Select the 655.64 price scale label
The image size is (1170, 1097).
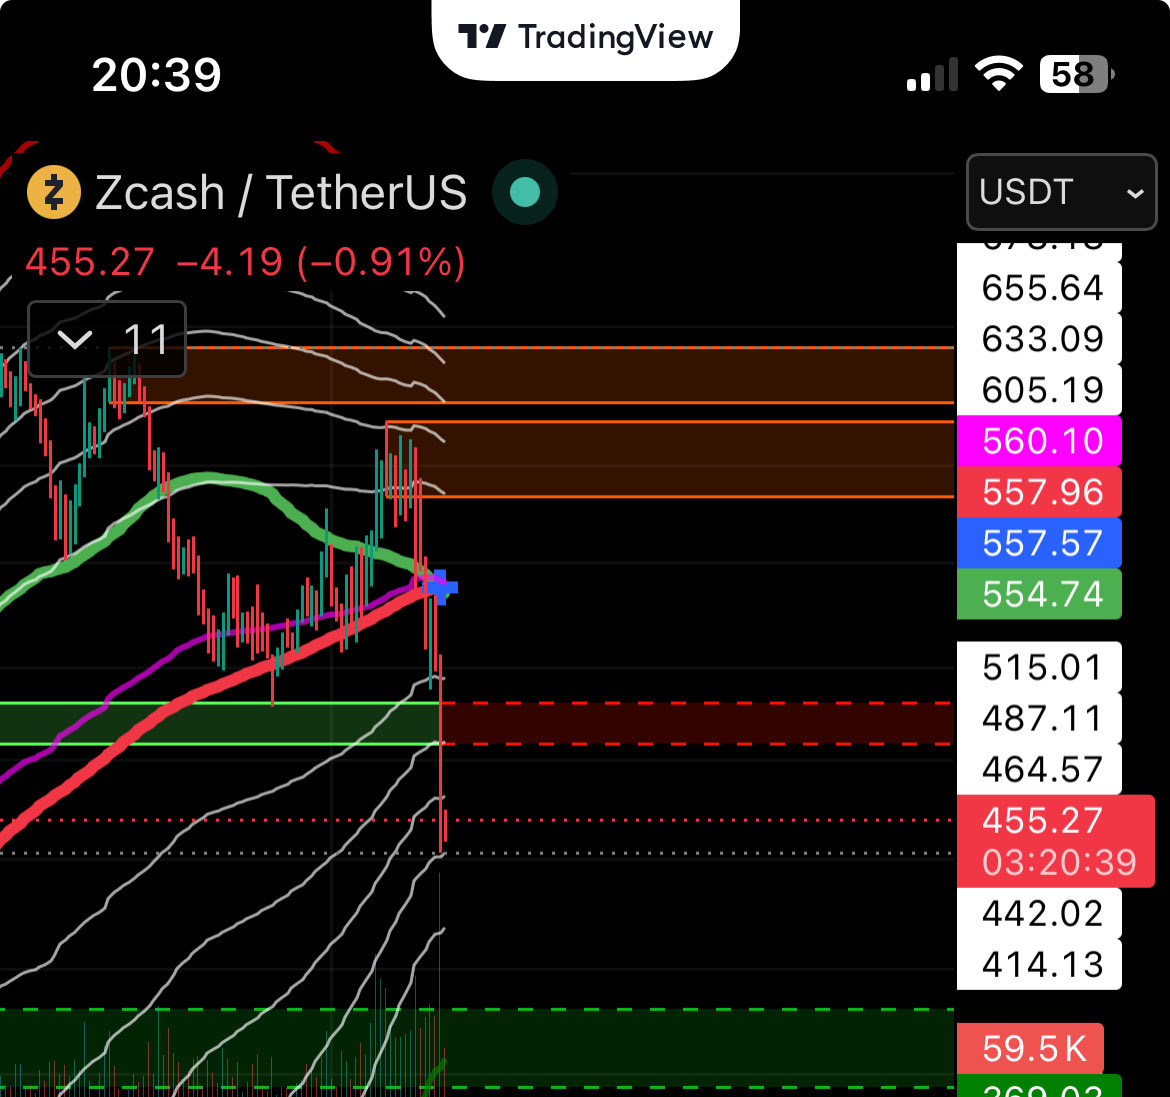click(1039, 288)
